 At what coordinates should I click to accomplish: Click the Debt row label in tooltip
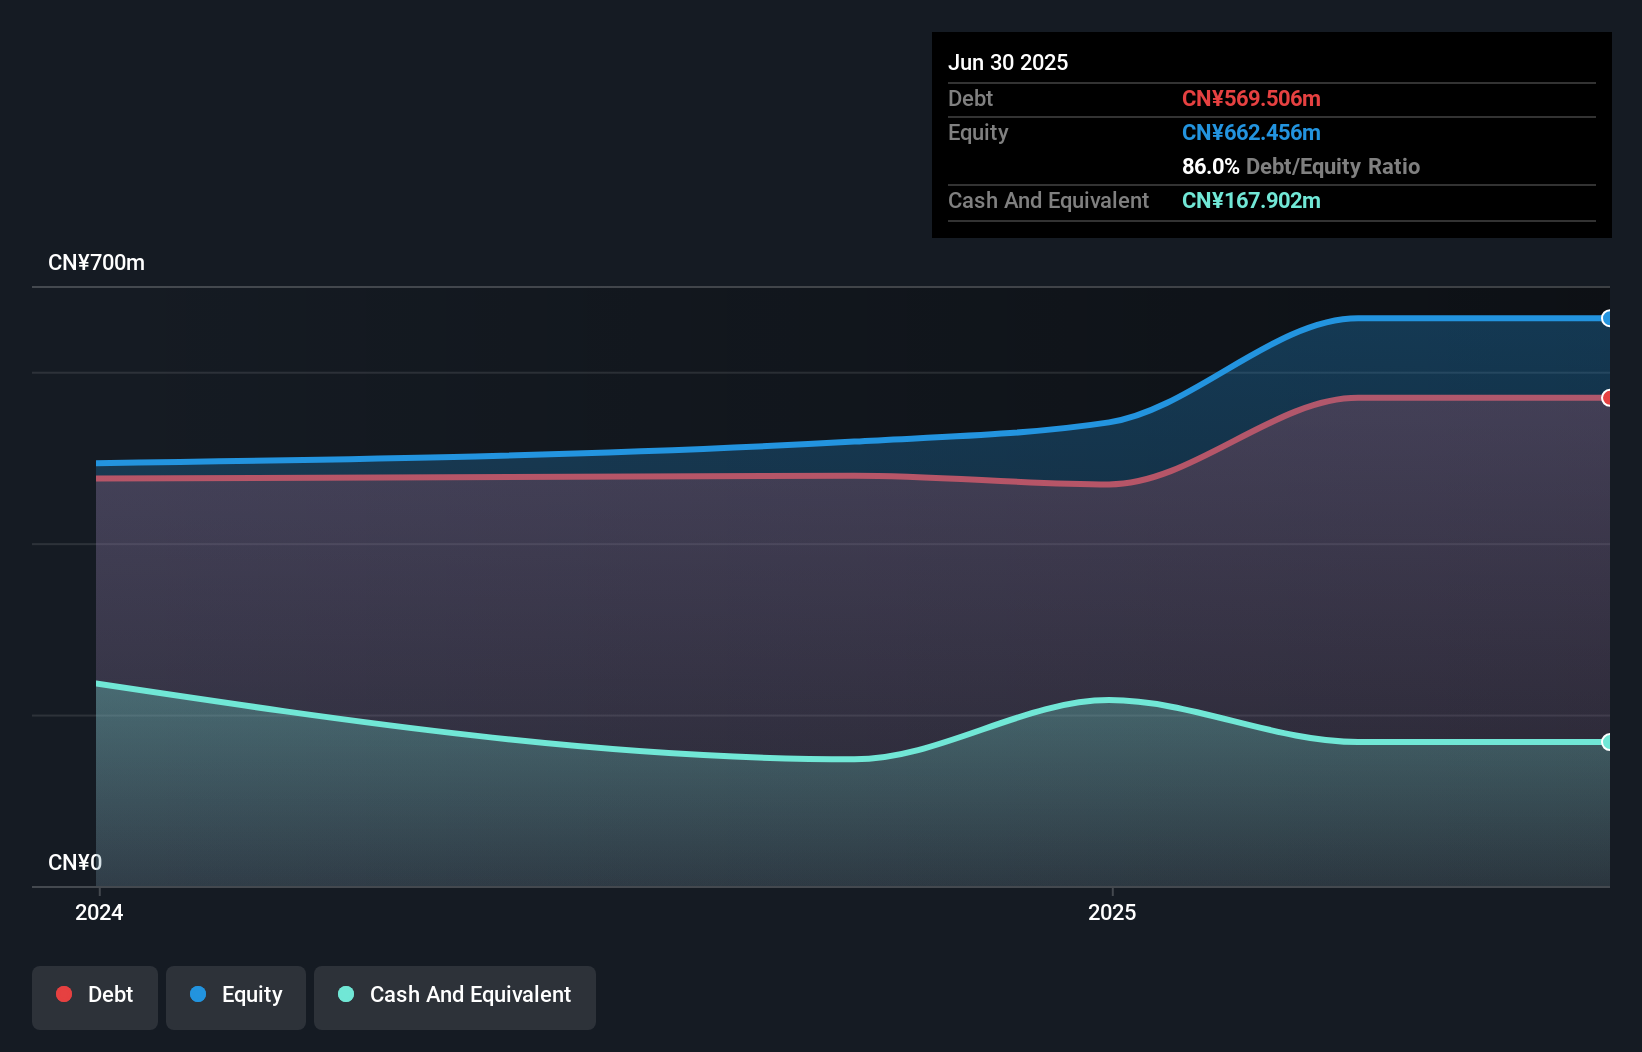970,98
